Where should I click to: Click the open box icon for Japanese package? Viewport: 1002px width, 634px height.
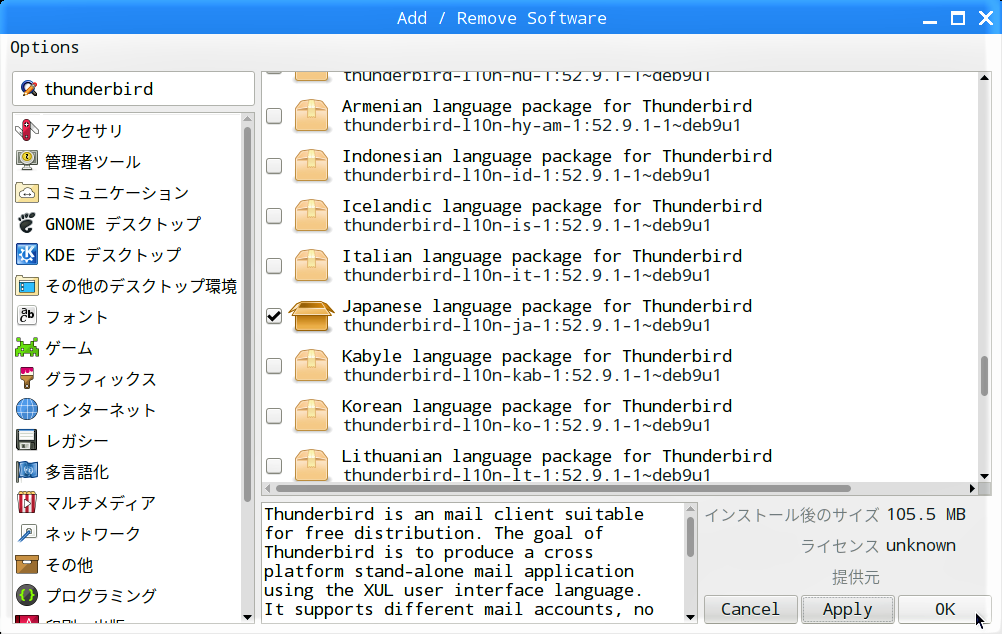(311, 316)
